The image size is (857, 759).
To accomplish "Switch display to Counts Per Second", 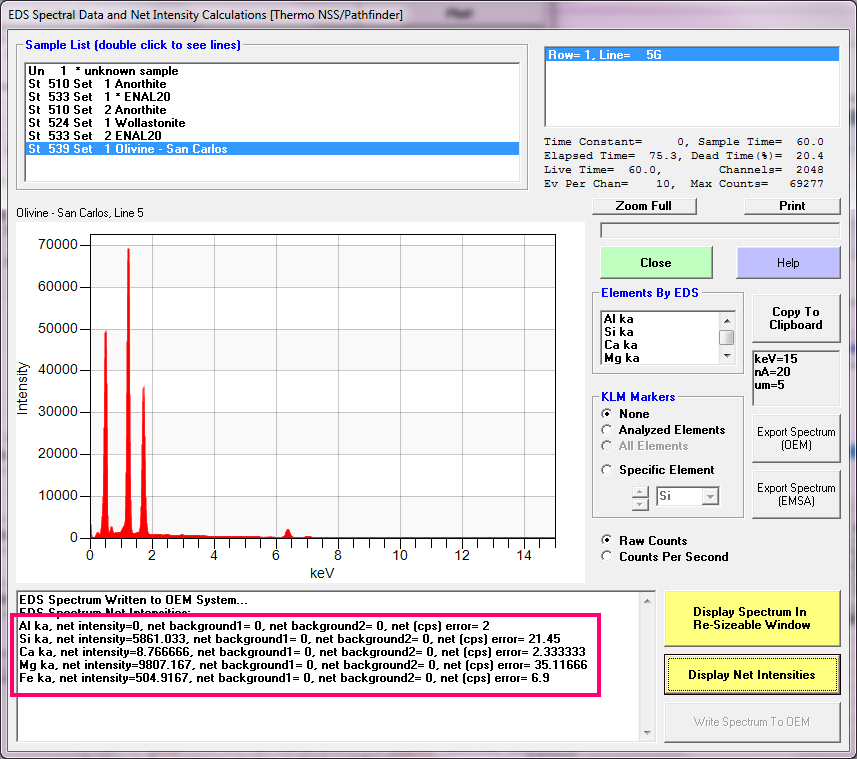I will (x=607, y=557).
